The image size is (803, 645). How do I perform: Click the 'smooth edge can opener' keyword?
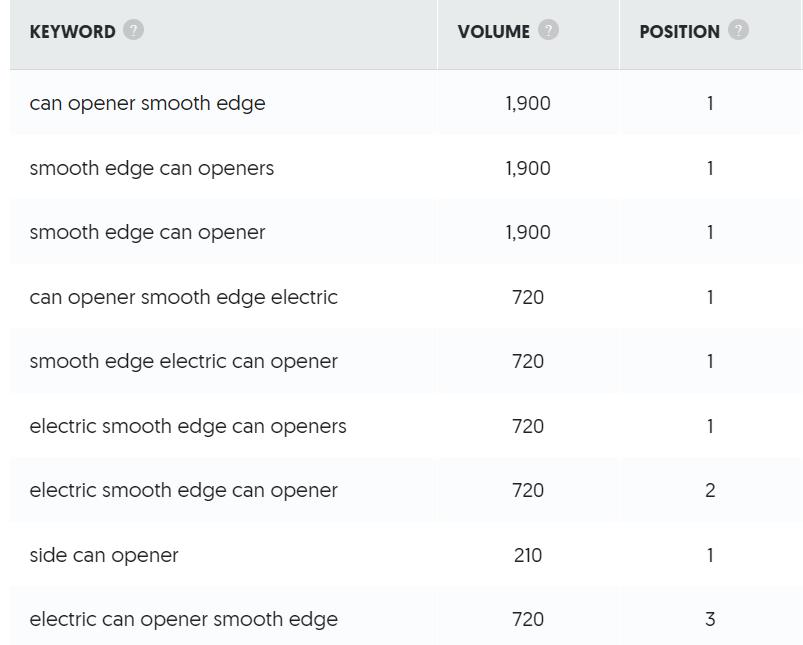148,233
